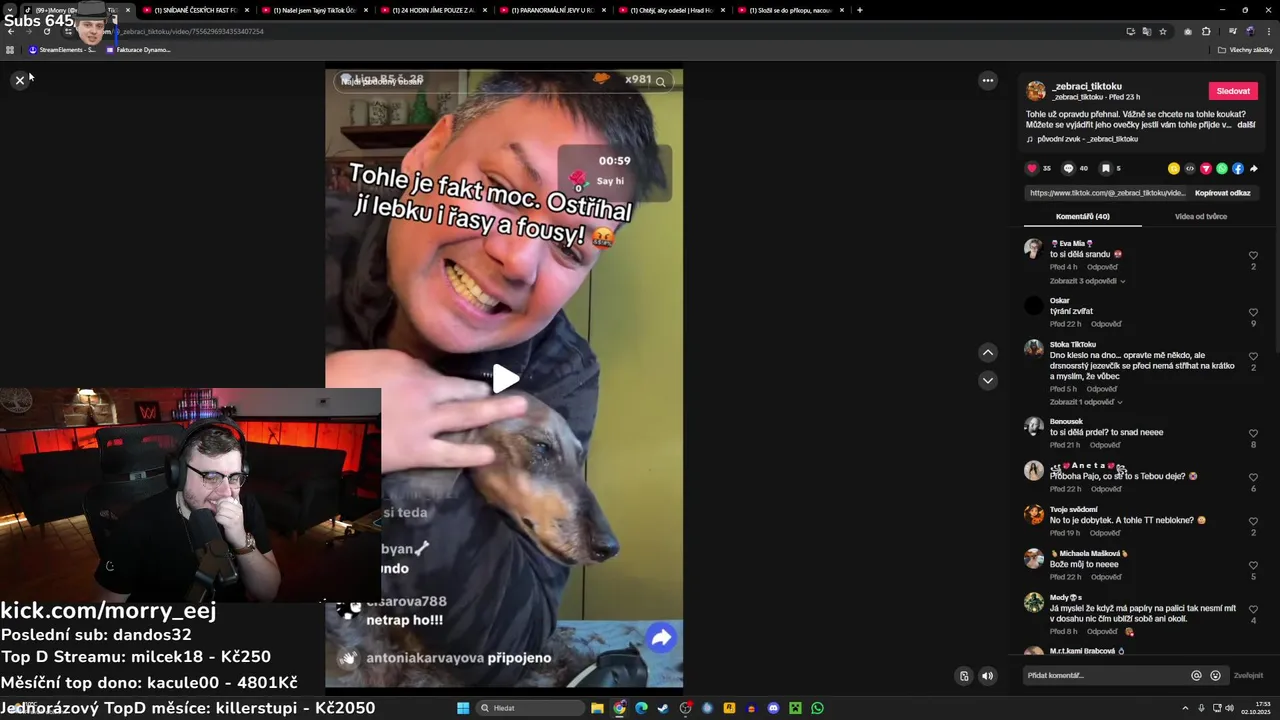Screen dimensions: 1280x720
Task: Click the blue share arrow on video
Action: pyautogui.click(x=661, y=637)
